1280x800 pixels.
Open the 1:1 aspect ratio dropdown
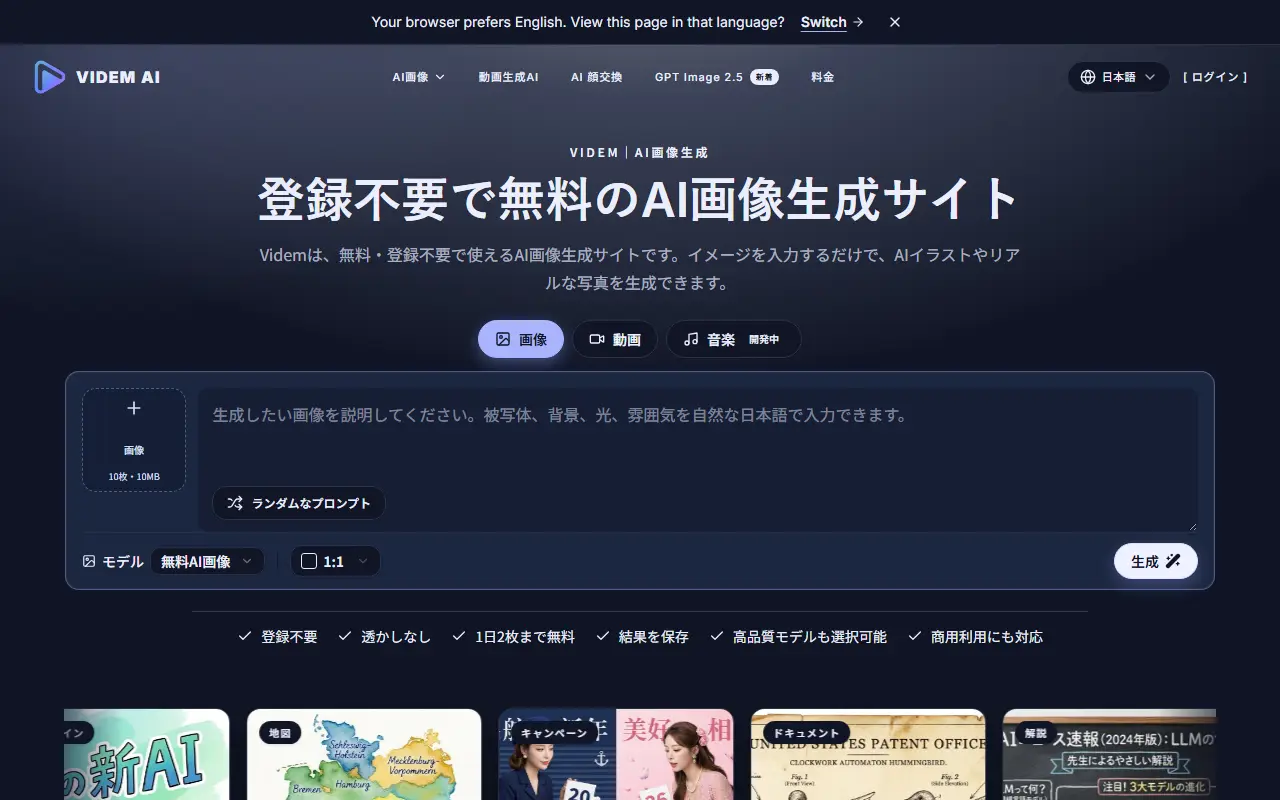point(335,562)
